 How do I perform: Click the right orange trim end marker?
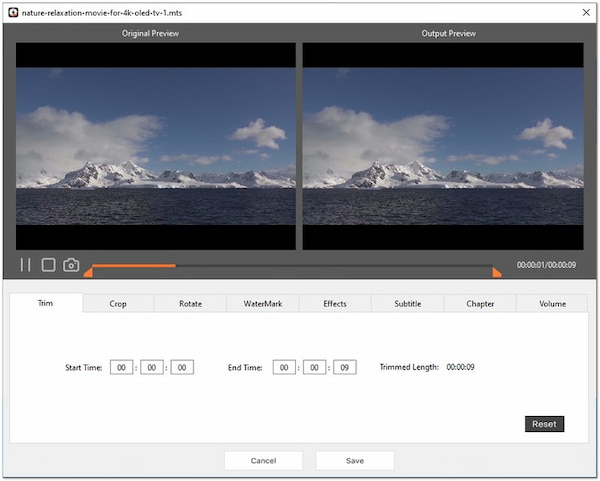[x=497, y=272]
